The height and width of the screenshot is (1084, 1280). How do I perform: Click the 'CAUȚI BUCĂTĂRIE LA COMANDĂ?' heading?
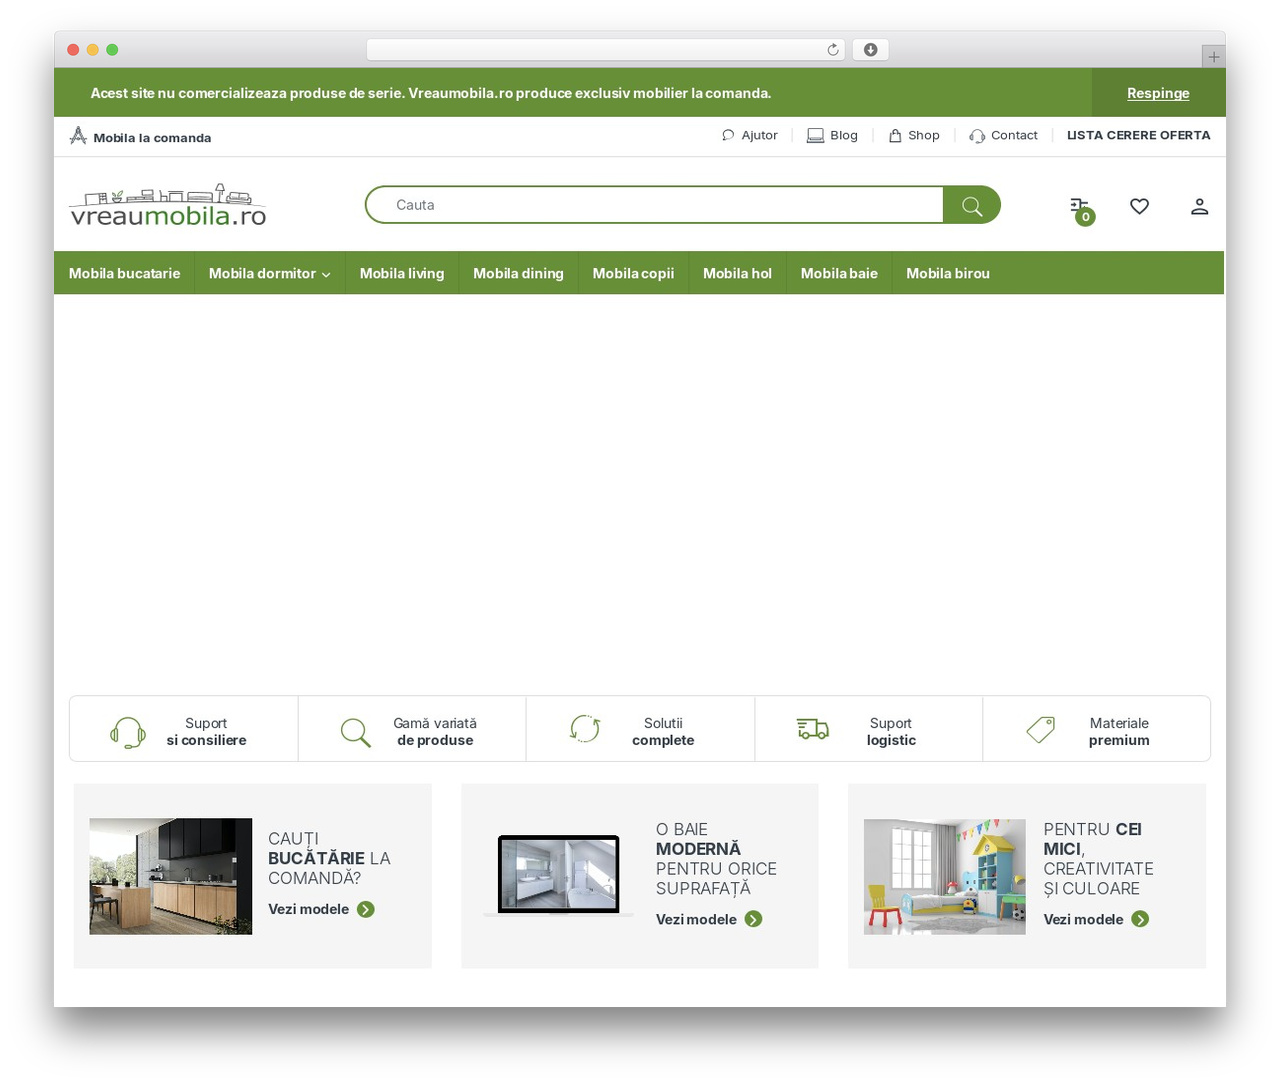pos(329,858)
